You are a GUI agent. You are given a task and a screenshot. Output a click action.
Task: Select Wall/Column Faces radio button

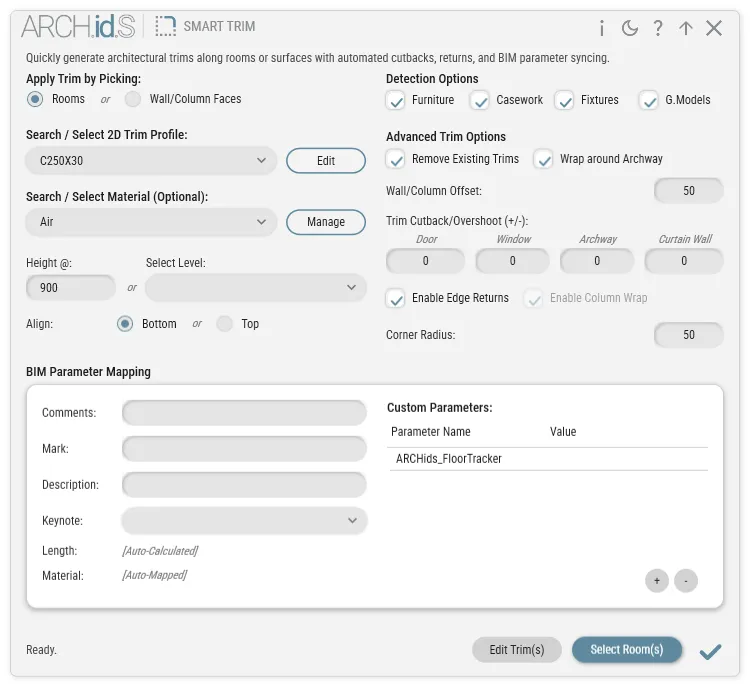[132, 99]
